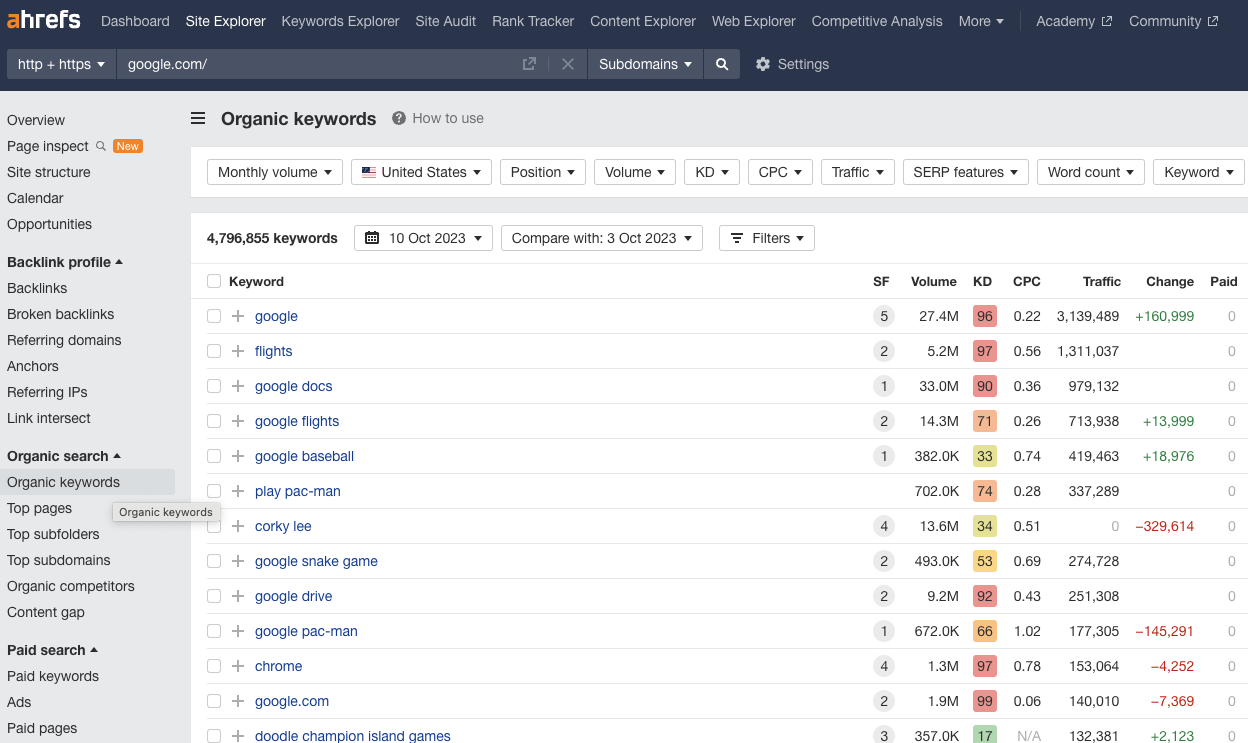Click SF badge 4 in corky lee row
The height and width of the screenshot is (743, 1248).
click(x=883, y=526)
